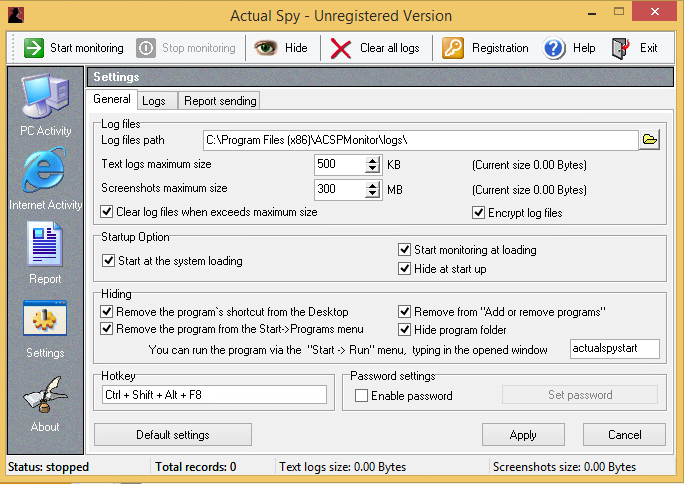Open the About sidebar section
Screen dimensions: 684x484
45,404
